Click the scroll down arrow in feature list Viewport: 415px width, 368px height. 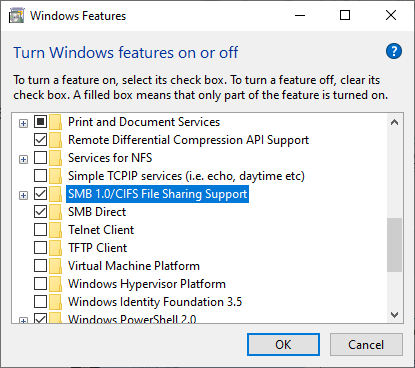394,315
